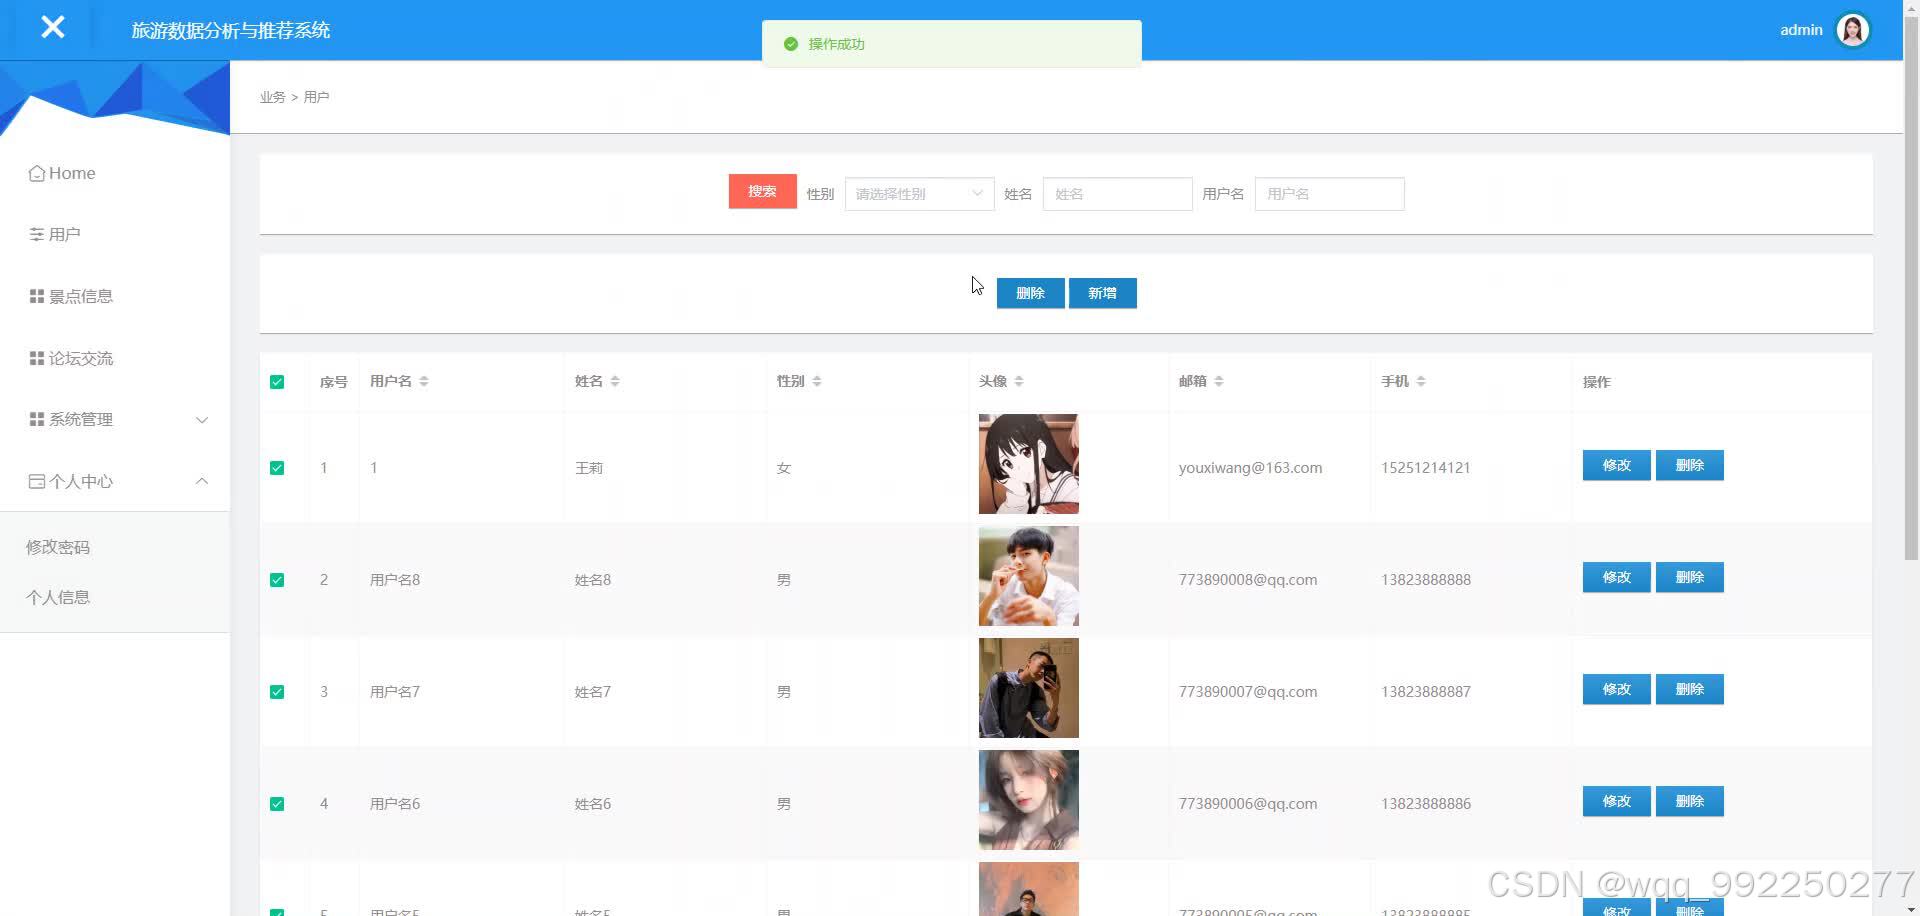This screenshot has width=1920, height=916.
Task: Open 修改密码 submenu item
Action: (x=58, y=547)
